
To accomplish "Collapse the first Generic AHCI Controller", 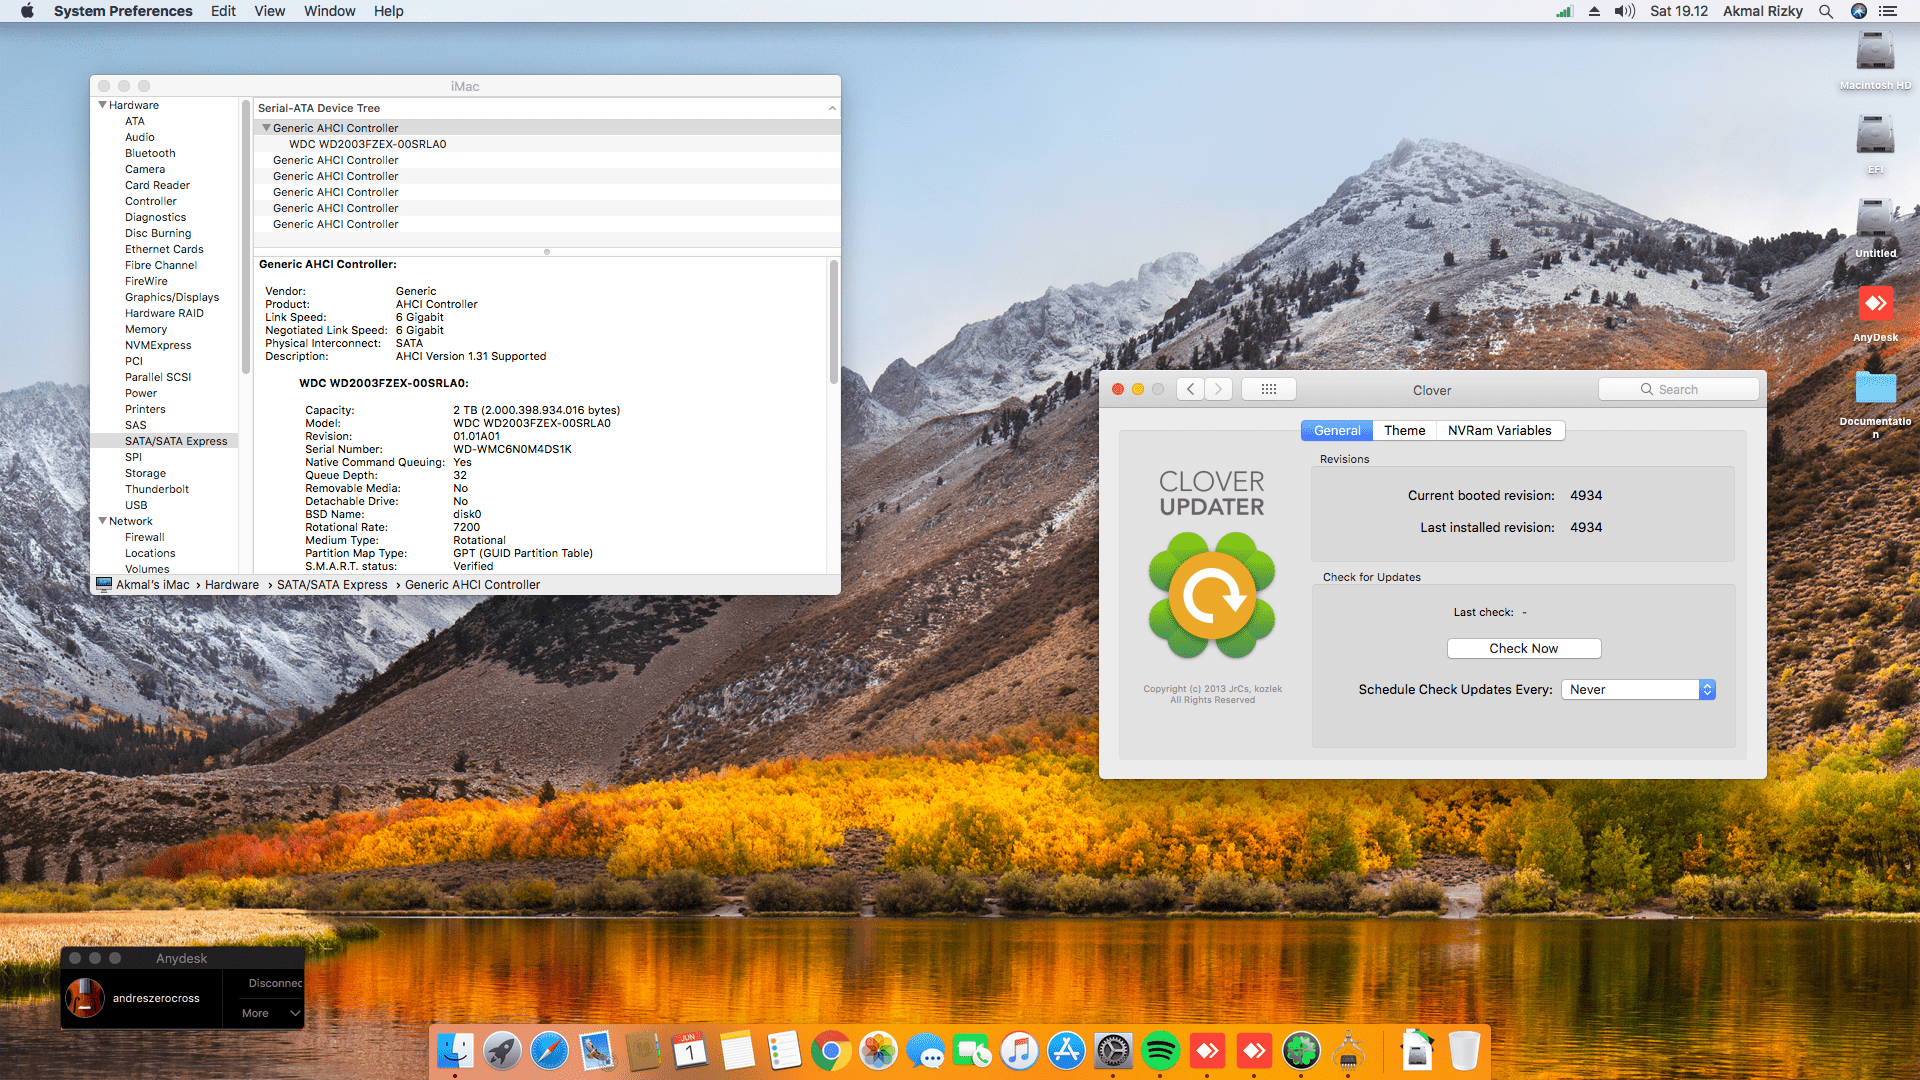I will pos(266,128).
